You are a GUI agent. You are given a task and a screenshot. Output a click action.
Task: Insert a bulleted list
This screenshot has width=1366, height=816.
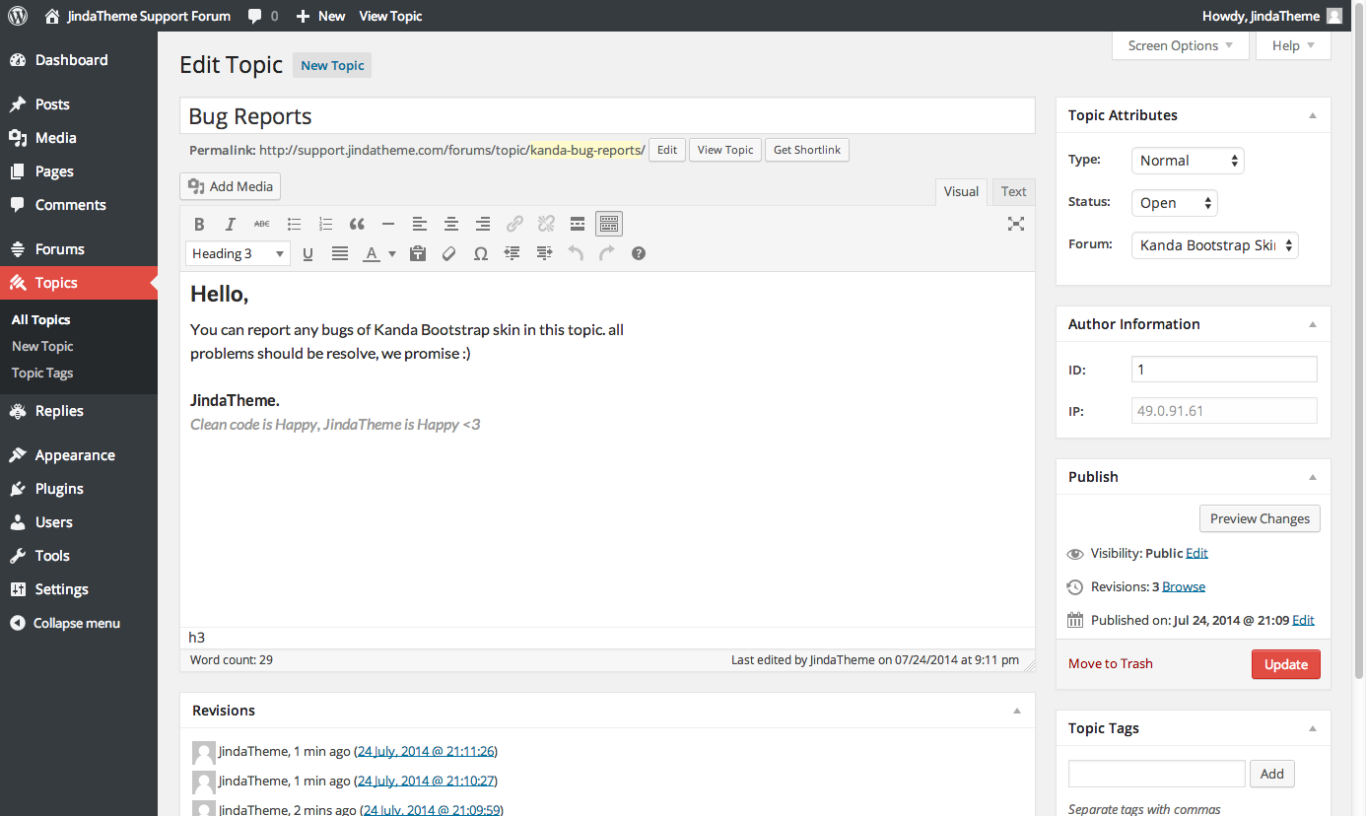point(294,224)
